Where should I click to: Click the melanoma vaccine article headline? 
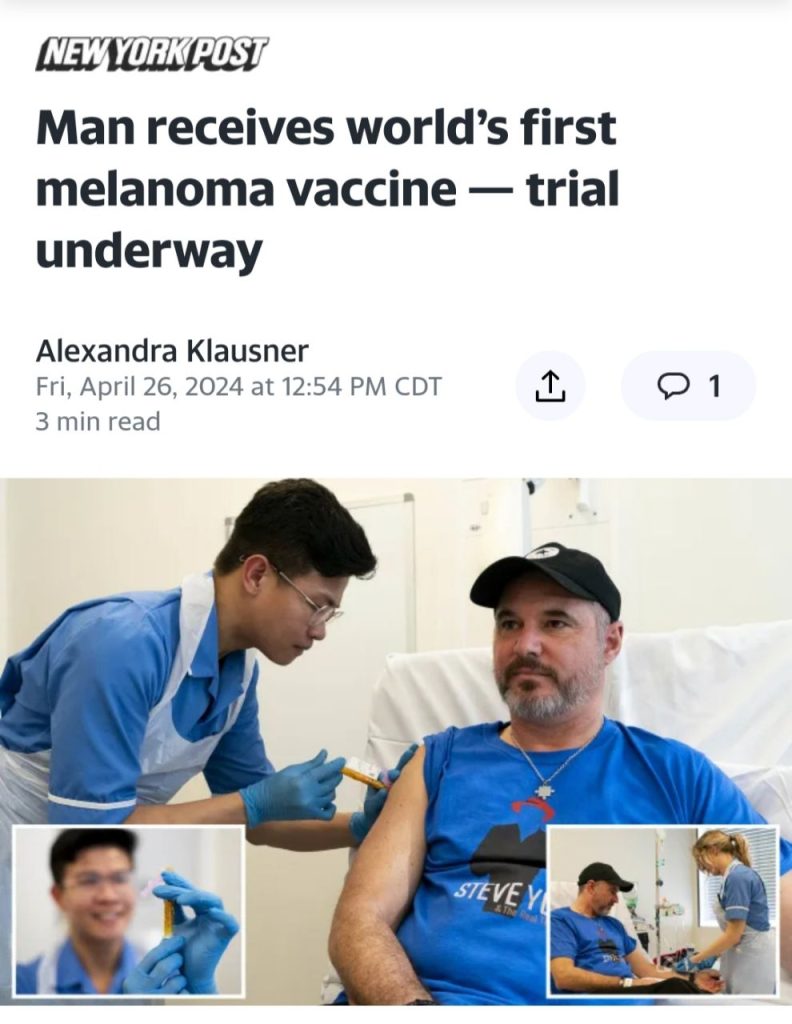[326, 189]
